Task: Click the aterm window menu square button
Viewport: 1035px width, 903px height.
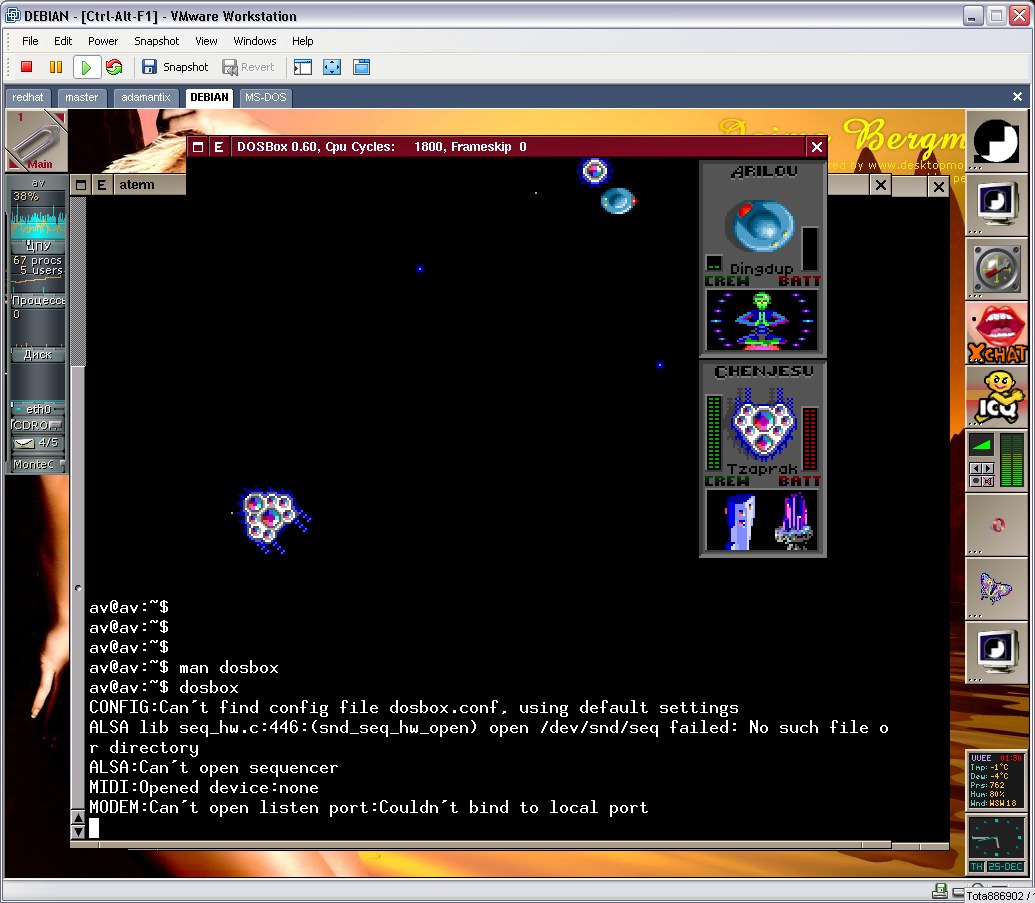Action: pyautogui.click(x=81, y=185)
